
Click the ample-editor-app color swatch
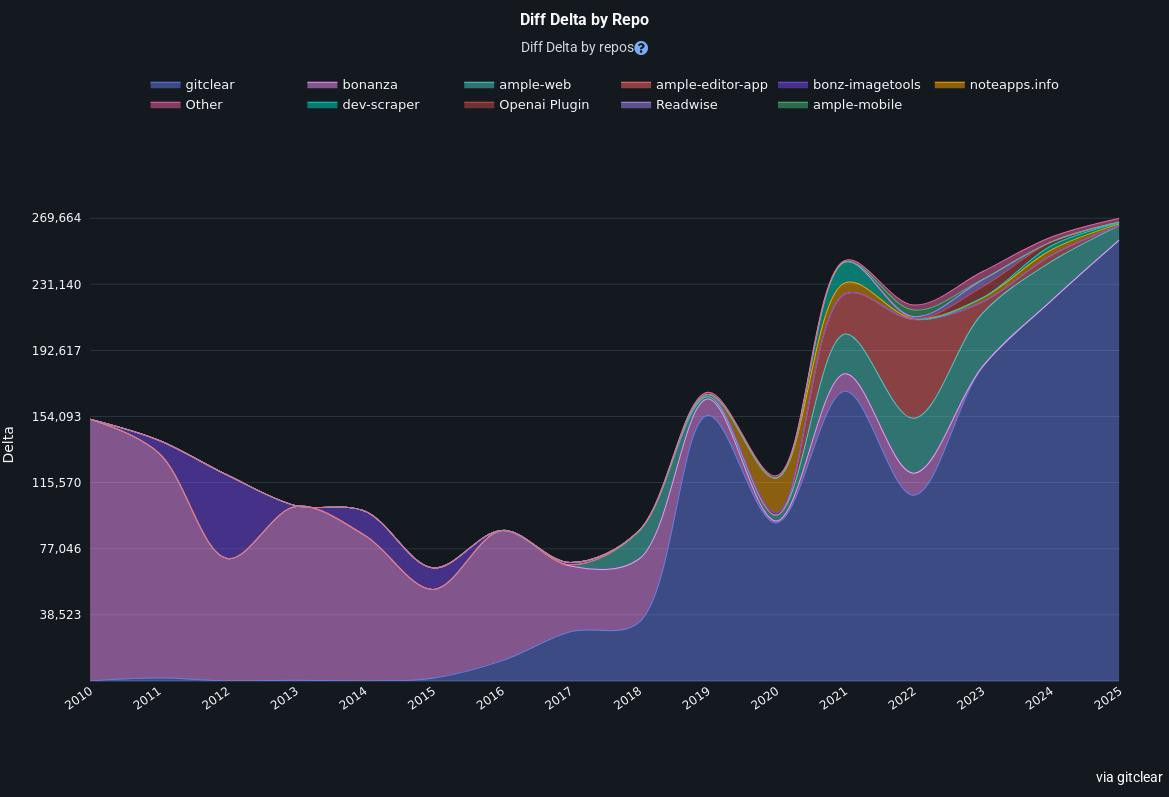[x=636, y=85]
